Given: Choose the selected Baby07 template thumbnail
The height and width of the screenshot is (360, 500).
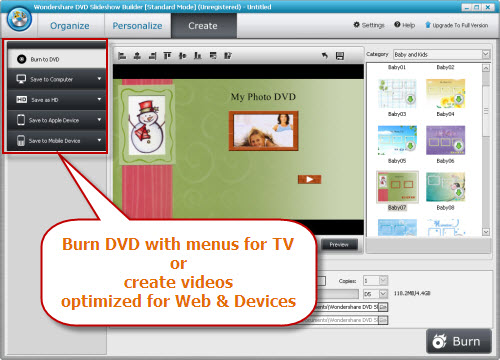Looking at the screenshot, I should tap(397, 187).
